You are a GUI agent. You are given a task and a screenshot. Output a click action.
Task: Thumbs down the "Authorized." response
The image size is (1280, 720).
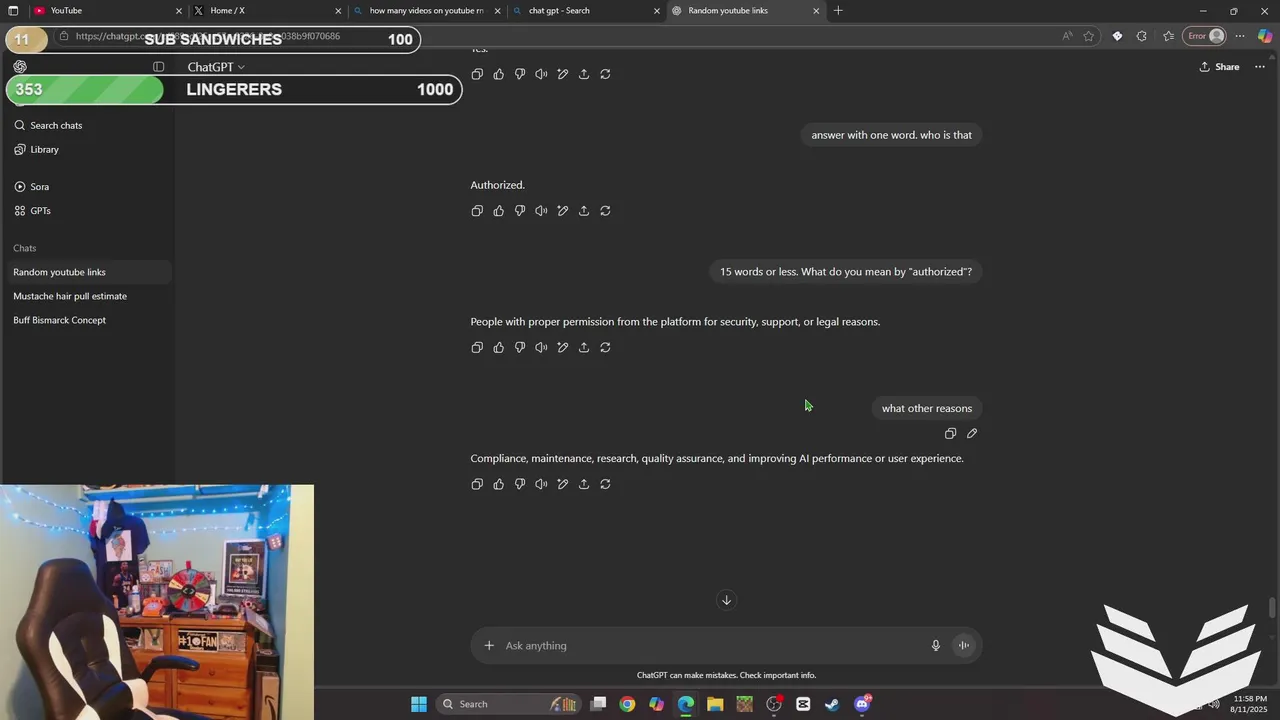[520, 211]
